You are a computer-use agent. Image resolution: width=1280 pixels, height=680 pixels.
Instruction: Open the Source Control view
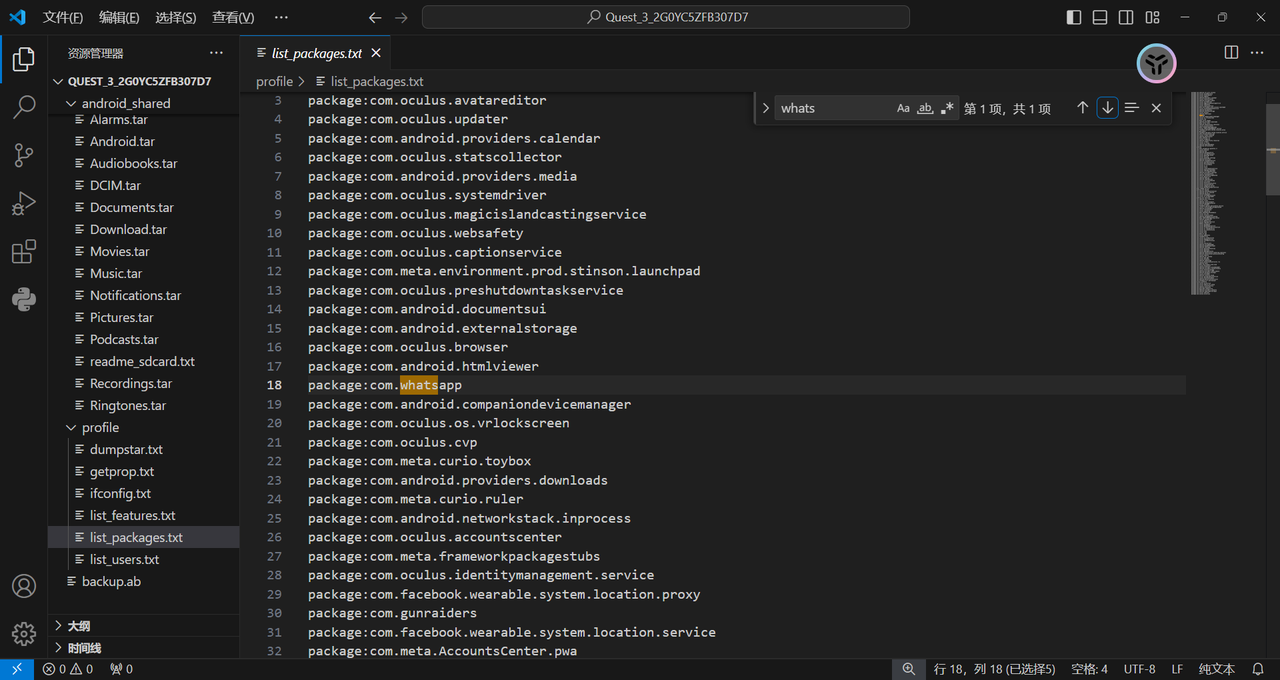coord(24,155)
